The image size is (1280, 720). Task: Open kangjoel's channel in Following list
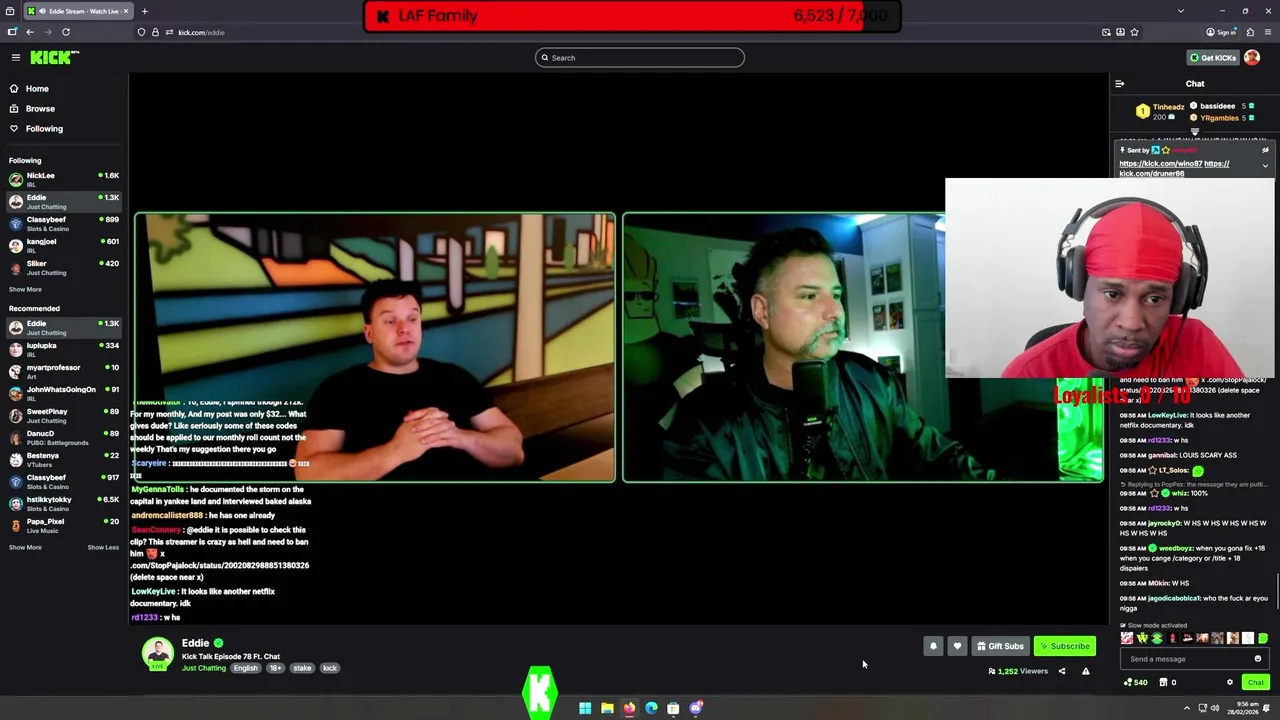point(64,245)
